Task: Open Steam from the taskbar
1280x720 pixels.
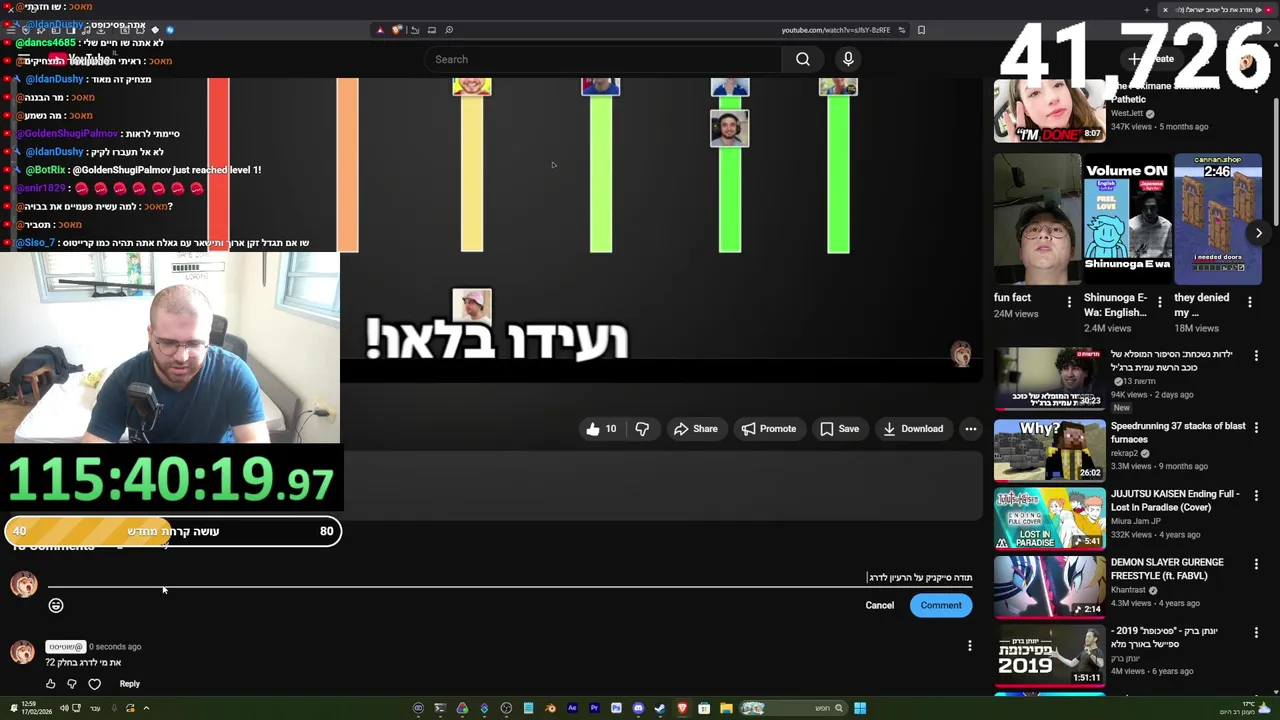Action: [x=660, y=708]
